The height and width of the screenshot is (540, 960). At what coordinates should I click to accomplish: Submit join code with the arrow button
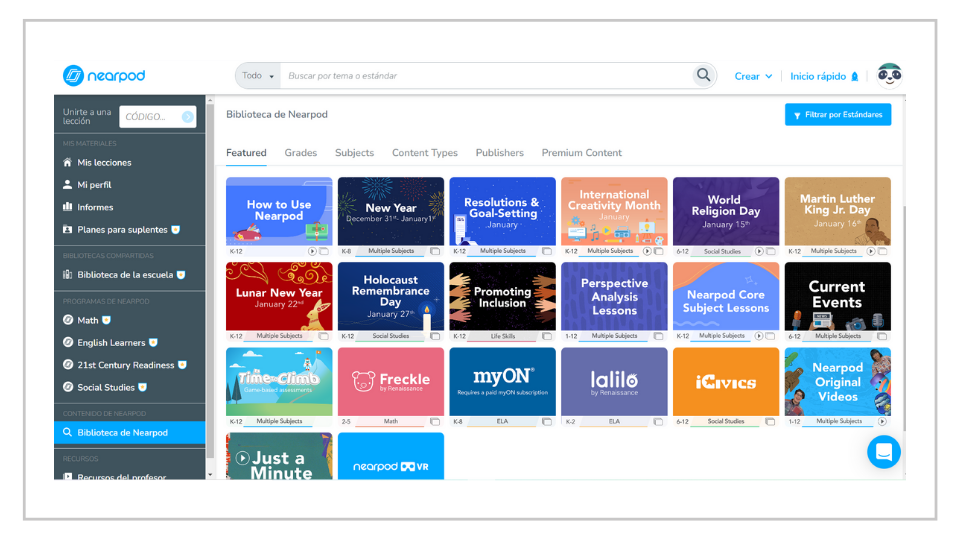187,116
